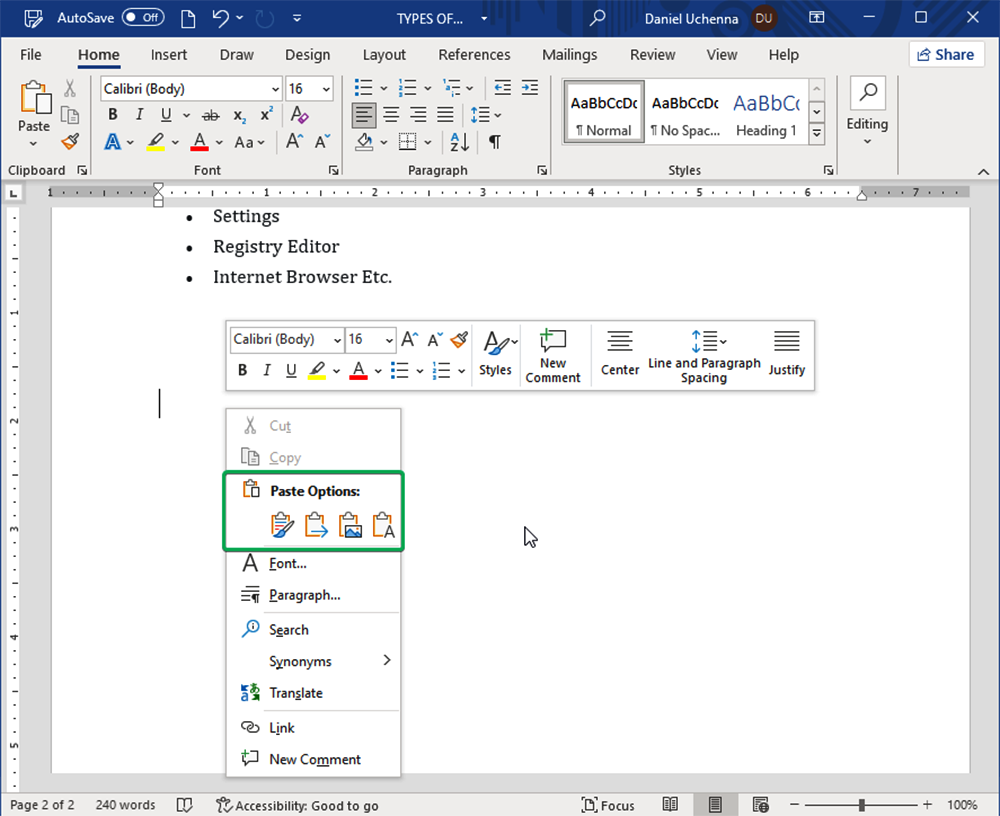The image size is (1000, 816).
Task: Click the Share button
Action: tap(946, 55)
